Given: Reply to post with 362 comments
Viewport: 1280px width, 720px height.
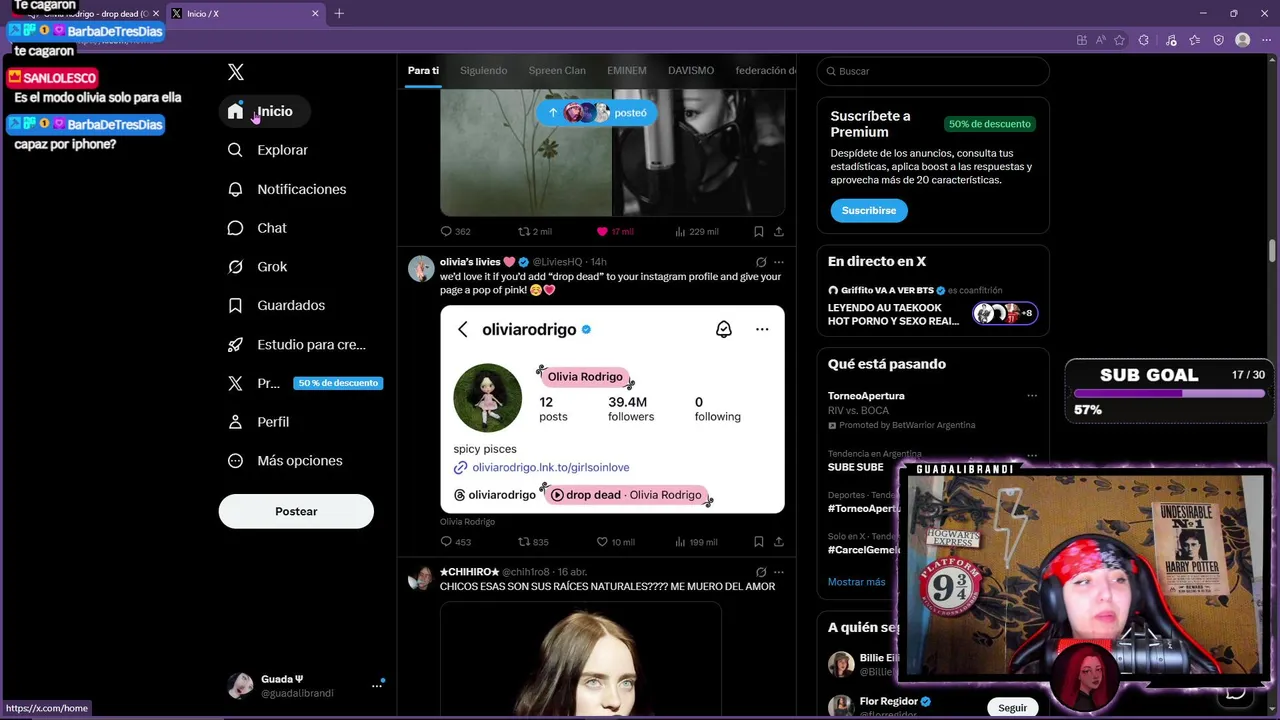Looking at the screenshot, I should click(x=455, y=231).
